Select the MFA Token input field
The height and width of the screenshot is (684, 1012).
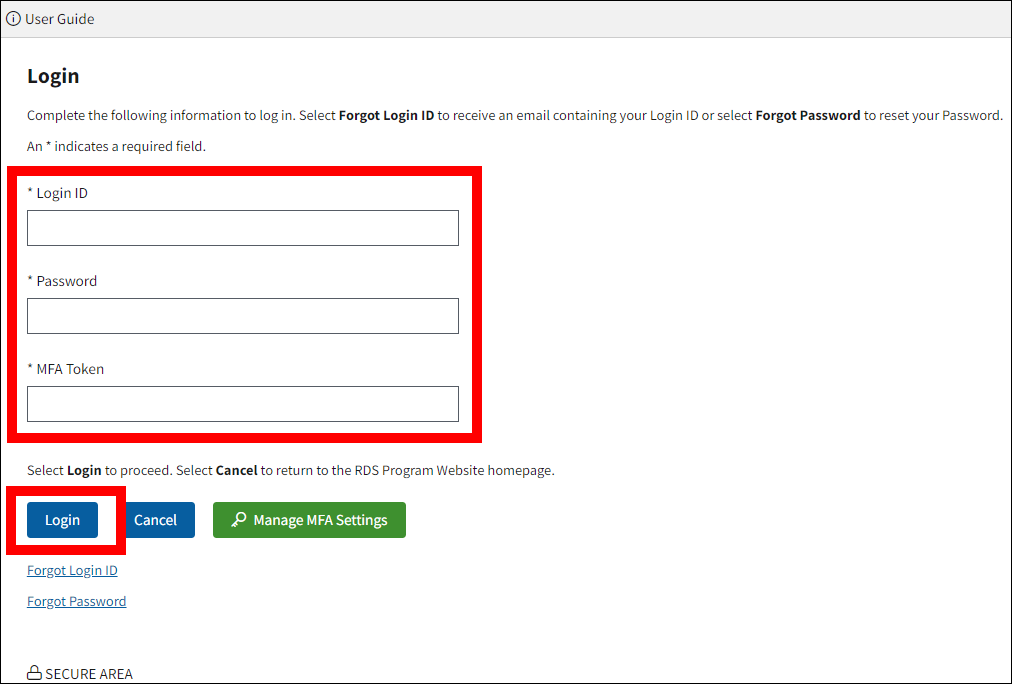pyautogui.click(x=242, y=404)
